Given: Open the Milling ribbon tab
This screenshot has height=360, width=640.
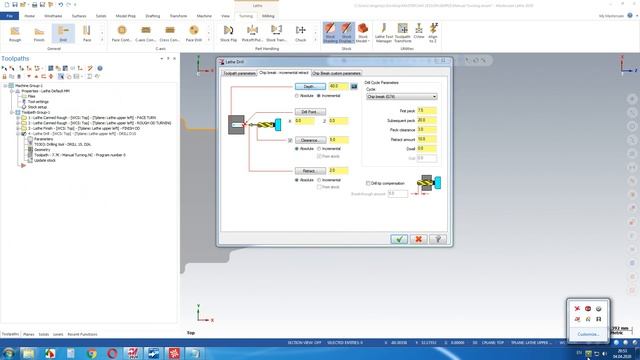Looking at the screenshot, I should tap(268, 16).
